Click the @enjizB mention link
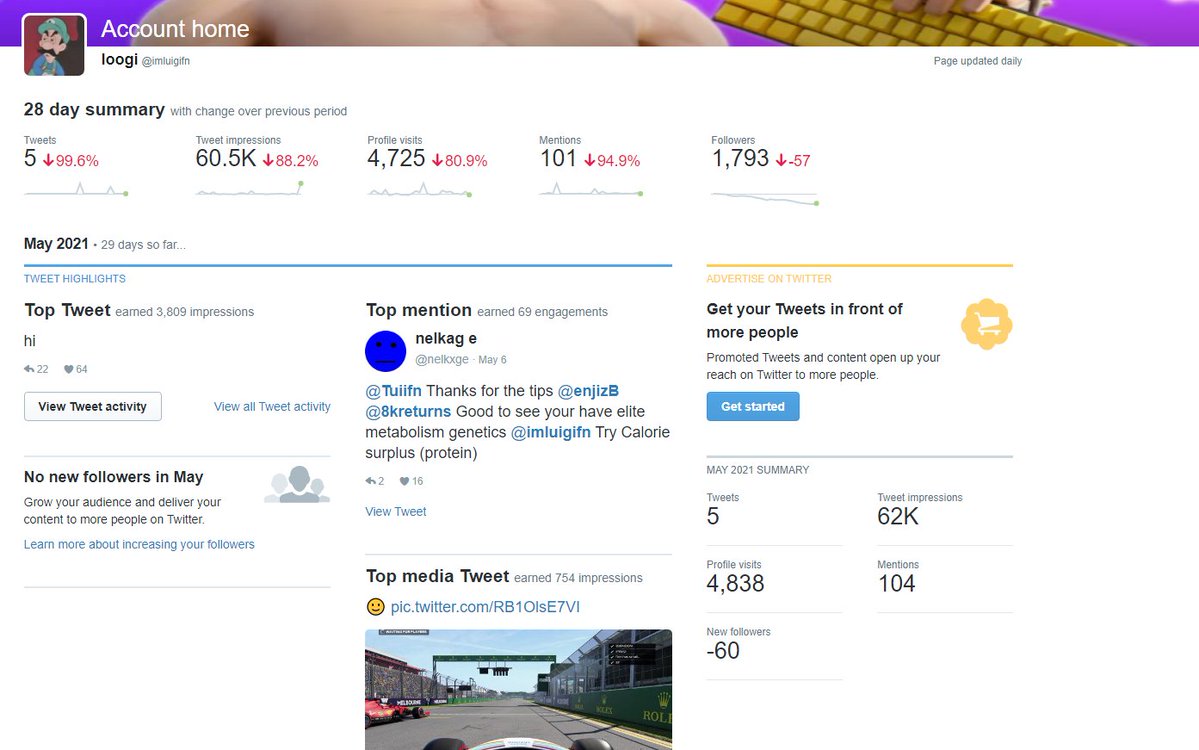 point(588,391)
